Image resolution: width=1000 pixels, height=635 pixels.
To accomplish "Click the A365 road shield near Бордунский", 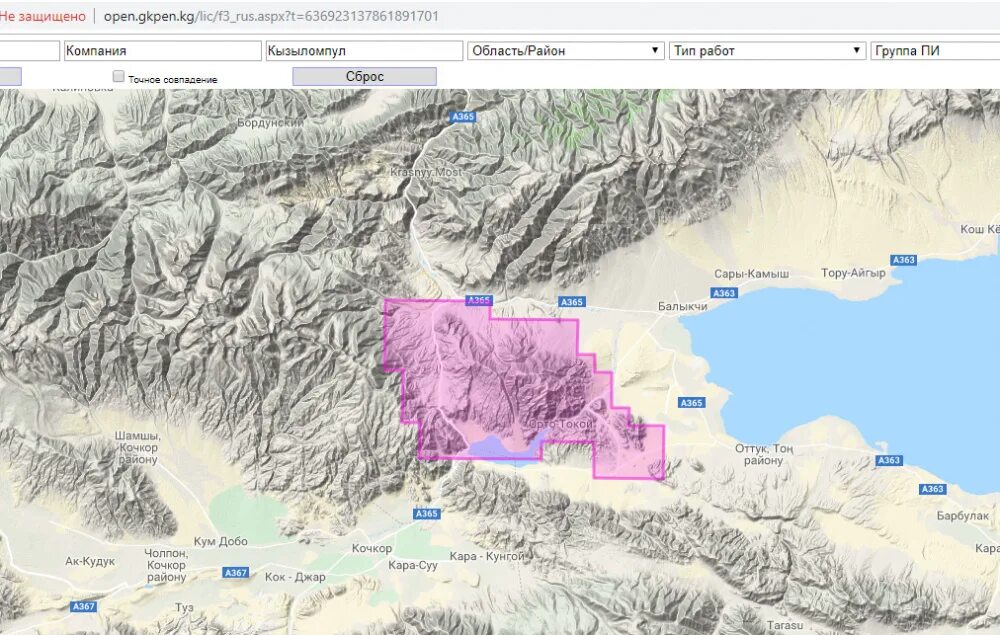I will pyautogui.click(x=463, y=117).
